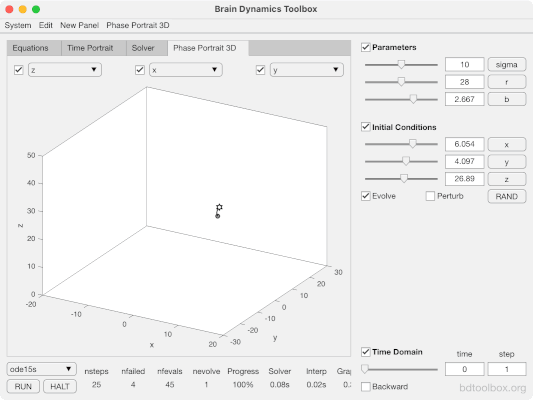Switch to the Equations tab
The width and height of the screenshot is (533, 400).
pyautogui.click(x=30, y=48)
